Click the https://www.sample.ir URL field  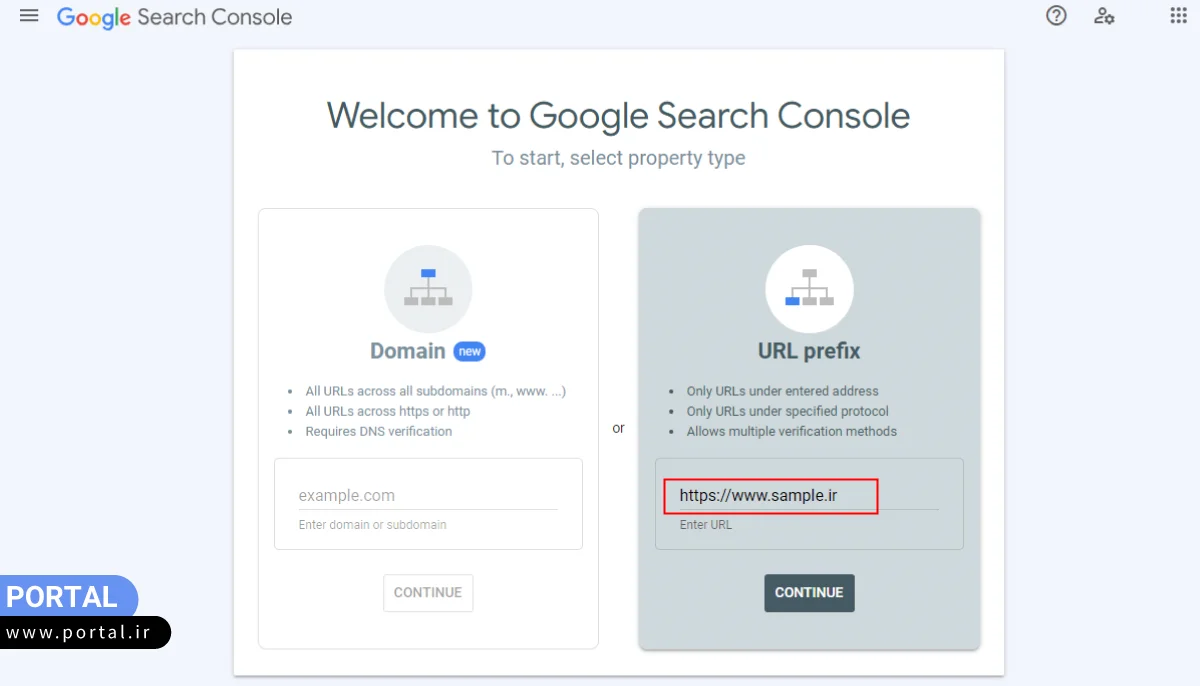(771, 495)
